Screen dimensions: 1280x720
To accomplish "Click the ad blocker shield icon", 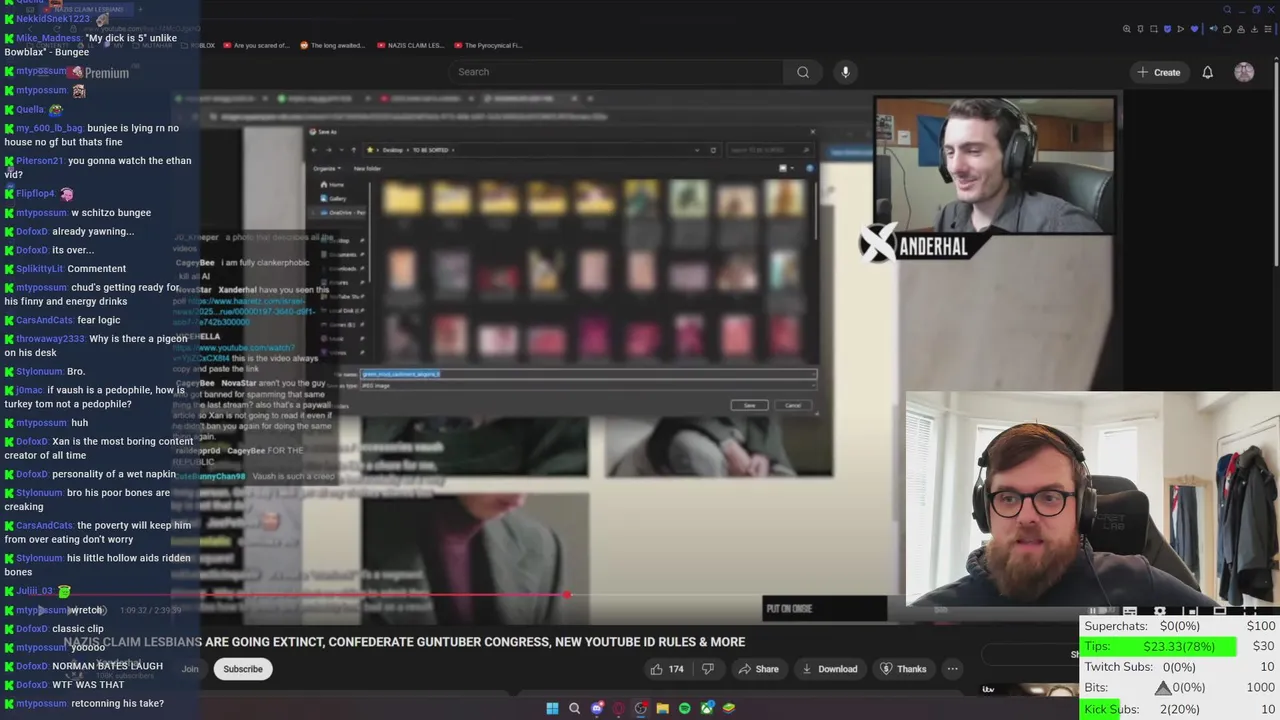I will 1167,29.
